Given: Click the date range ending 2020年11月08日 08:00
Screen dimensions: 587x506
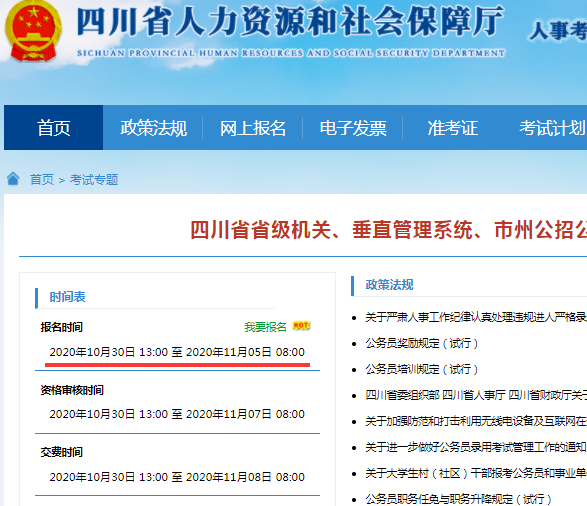Looking at the screenshot, I should tap(177, 477).
